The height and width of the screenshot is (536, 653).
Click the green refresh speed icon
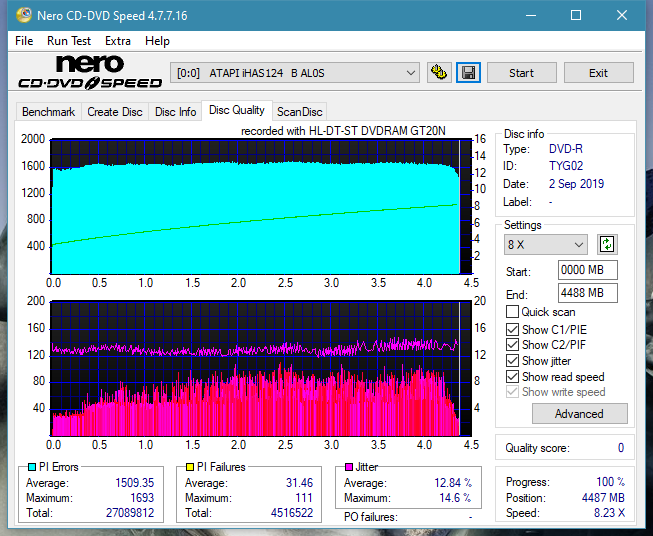(607, 244)
